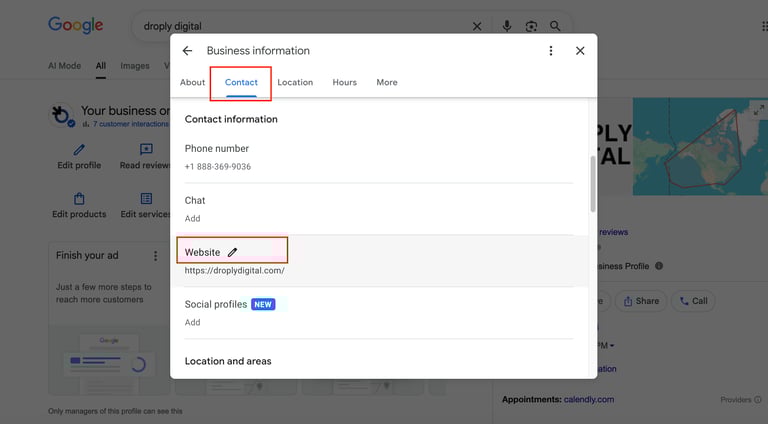Click the Contact information heading
Image resolution: width=768 pixels, height=424 pixels.
coord(231,119)
